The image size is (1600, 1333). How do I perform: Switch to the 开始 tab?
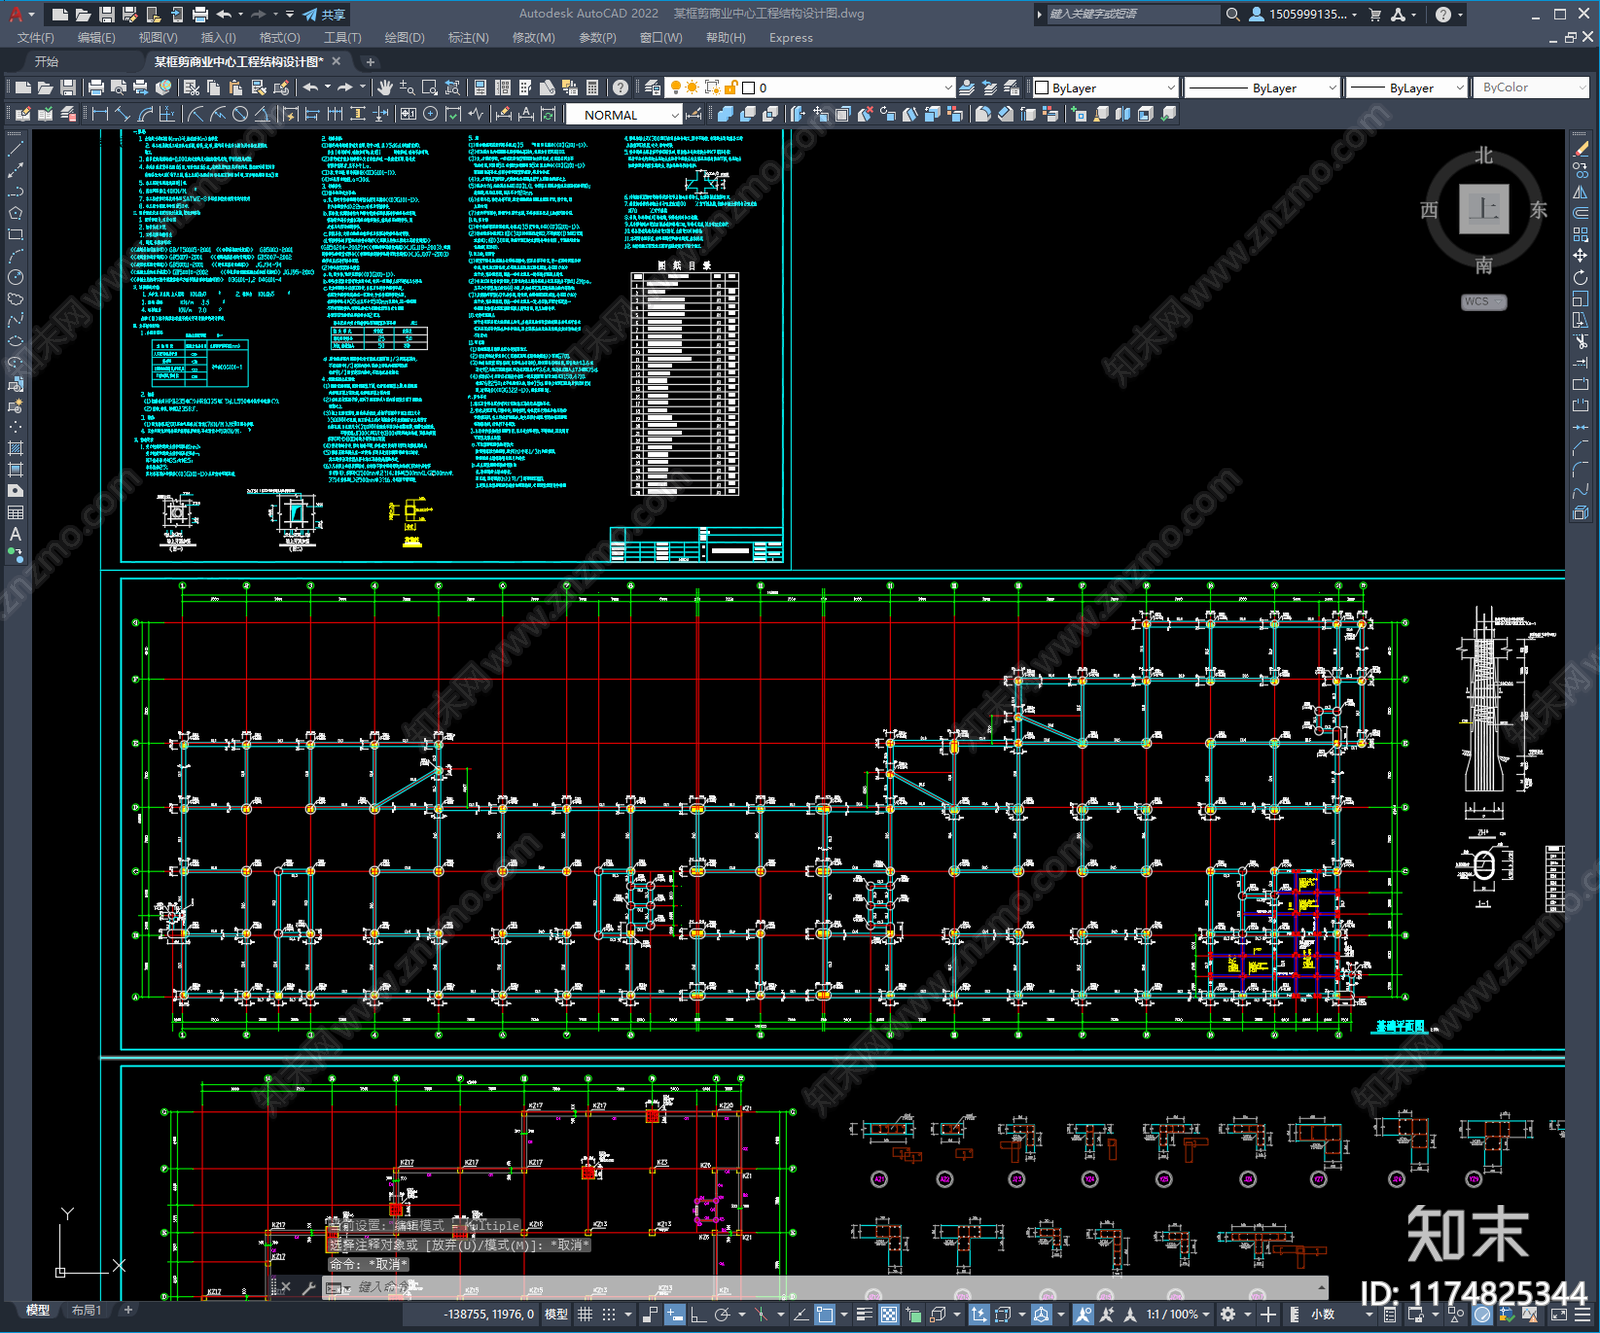pos(47,62)
